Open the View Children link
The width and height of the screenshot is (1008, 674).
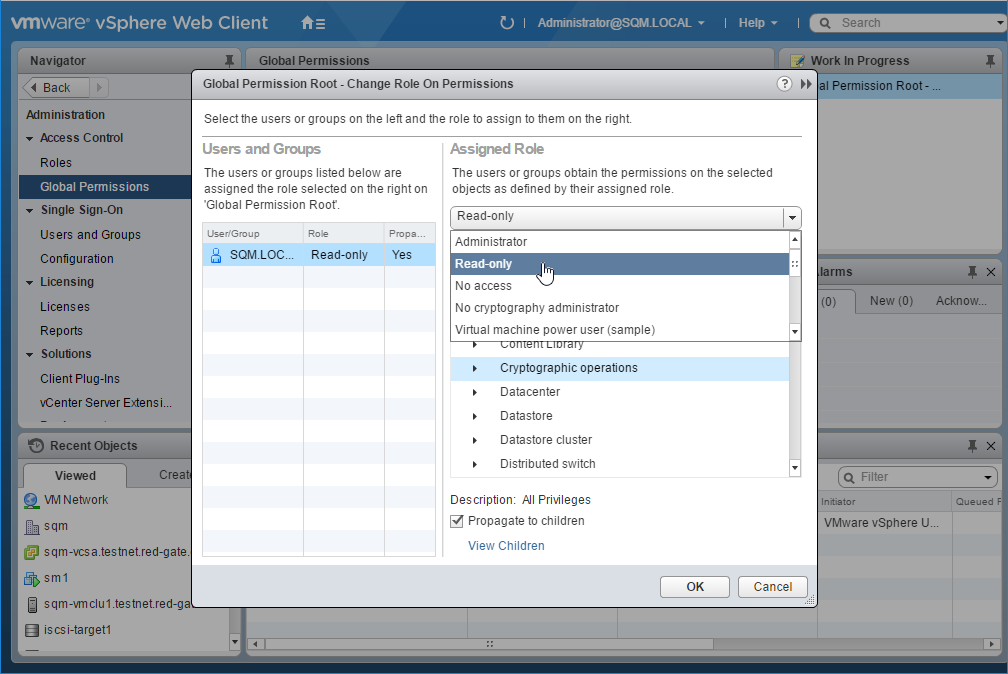click(506, 546)
